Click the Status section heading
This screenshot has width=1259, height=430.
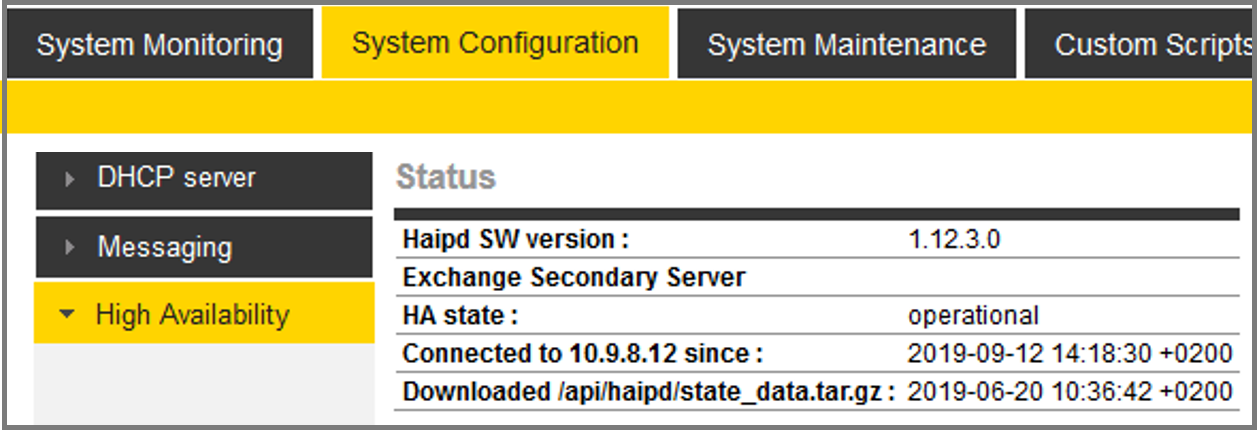coord(446,177)
